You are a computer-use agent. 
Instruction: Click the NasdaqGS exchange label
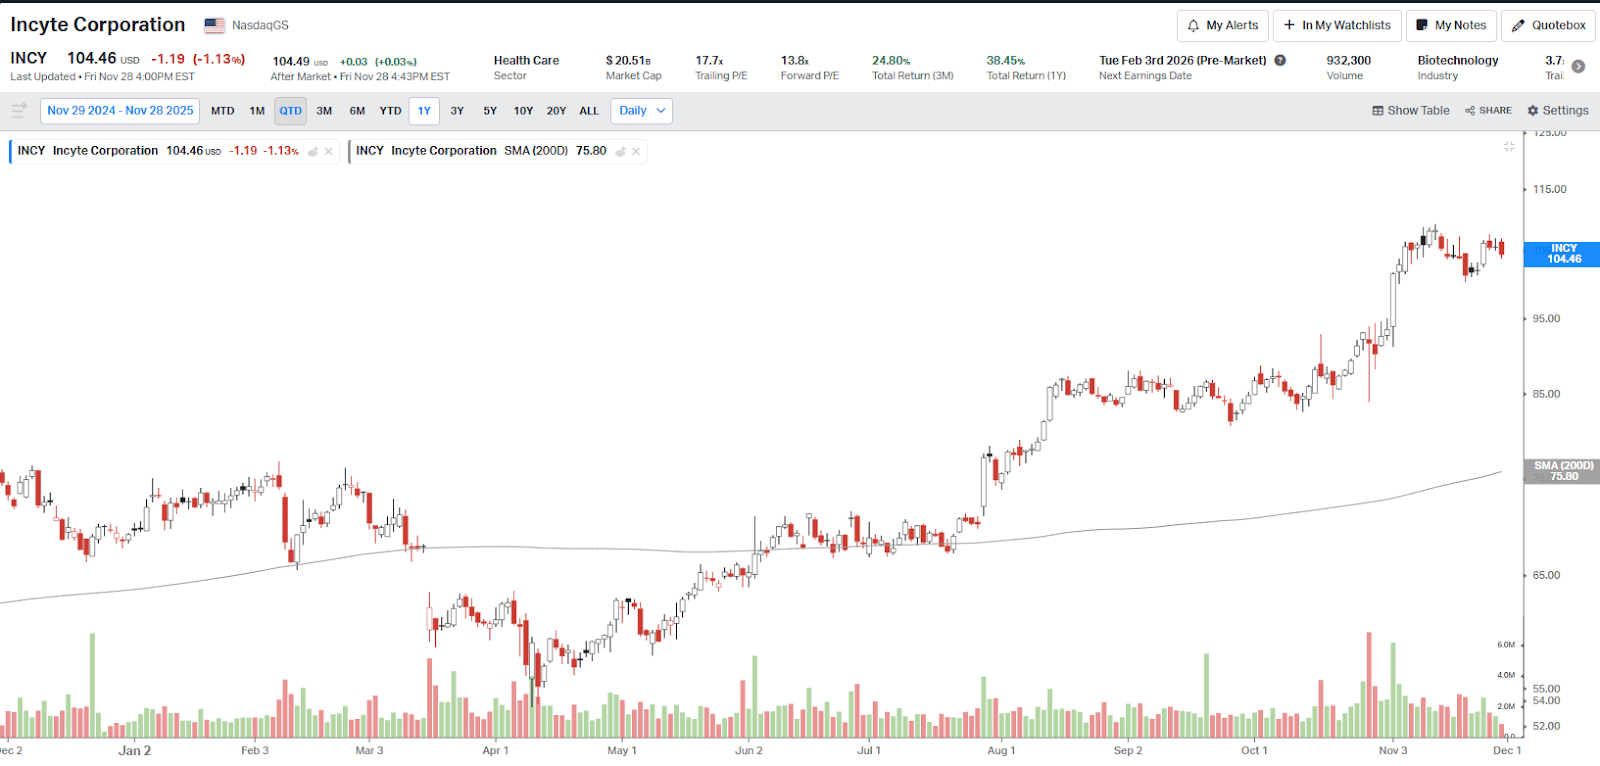pos(260,26)
